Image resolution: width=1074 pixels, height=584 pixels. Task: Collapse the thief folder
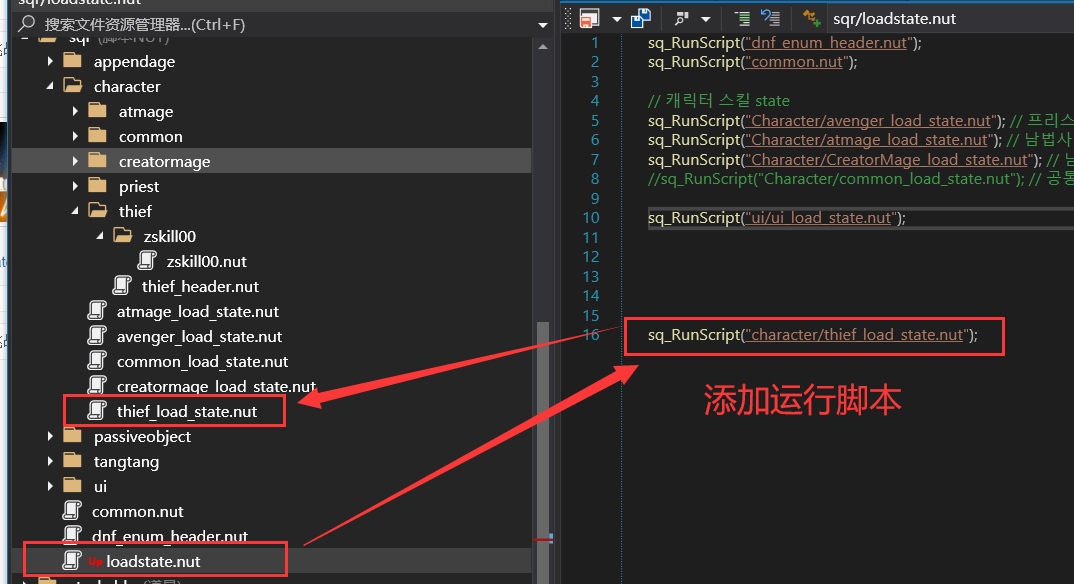coord(75,211)
